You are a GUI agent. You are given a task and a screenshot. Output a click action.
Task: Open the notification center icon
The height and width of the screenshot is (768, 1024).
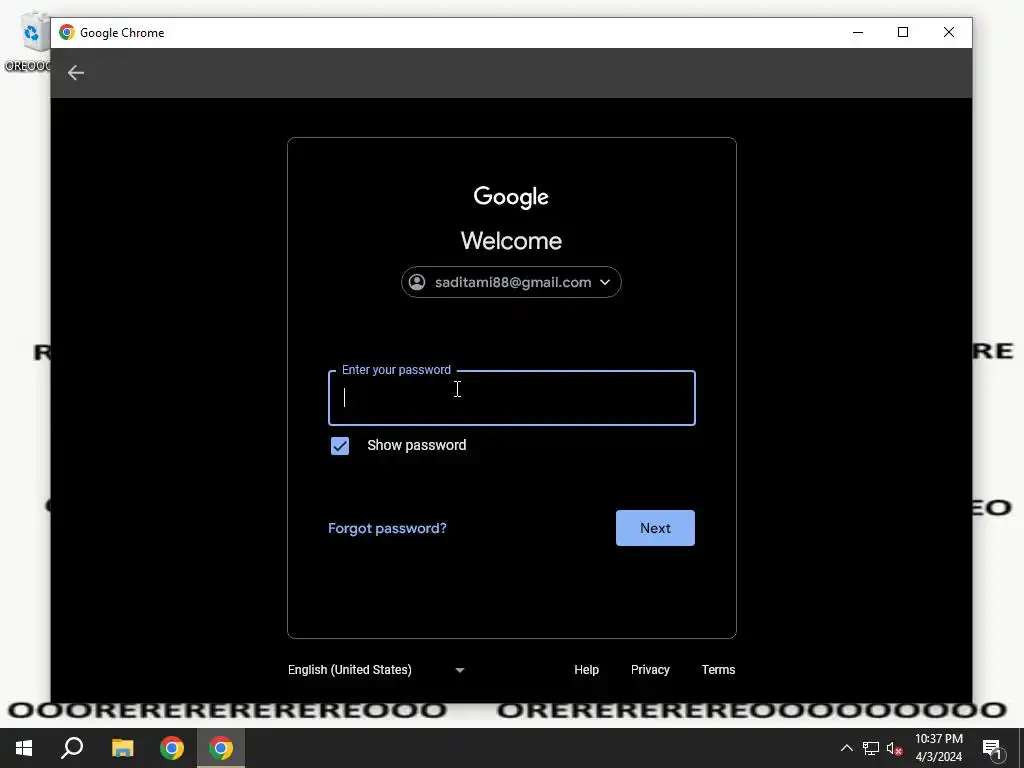992,749
